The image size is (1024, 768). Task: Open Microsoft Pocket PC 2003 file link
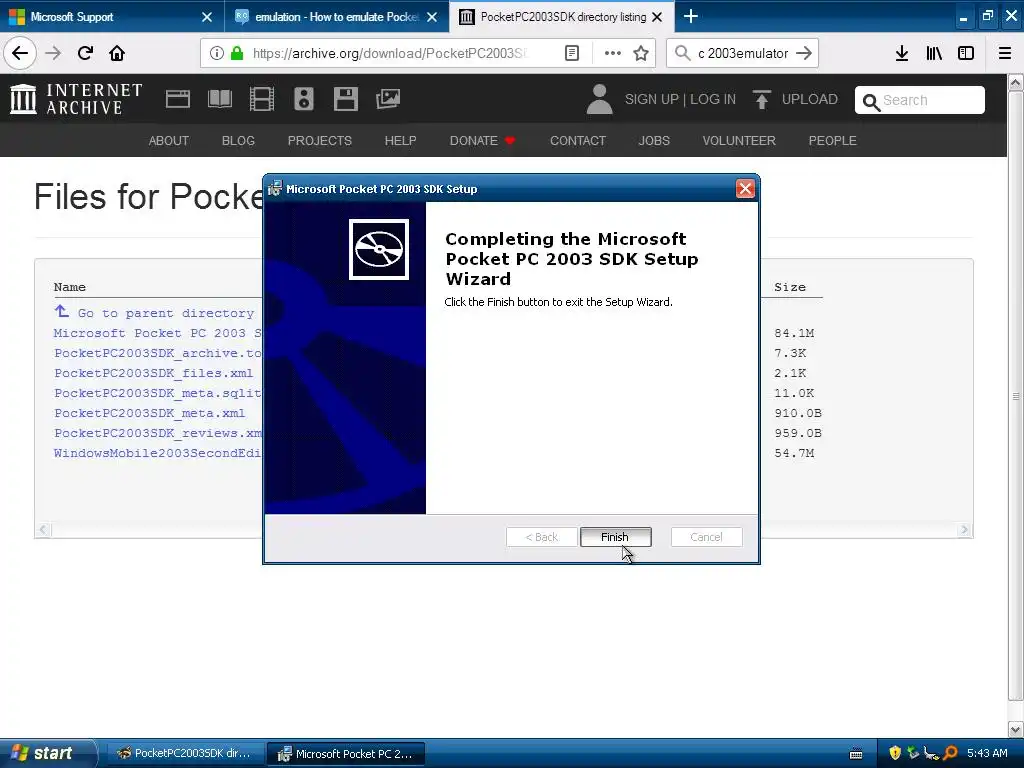point(157,333)
